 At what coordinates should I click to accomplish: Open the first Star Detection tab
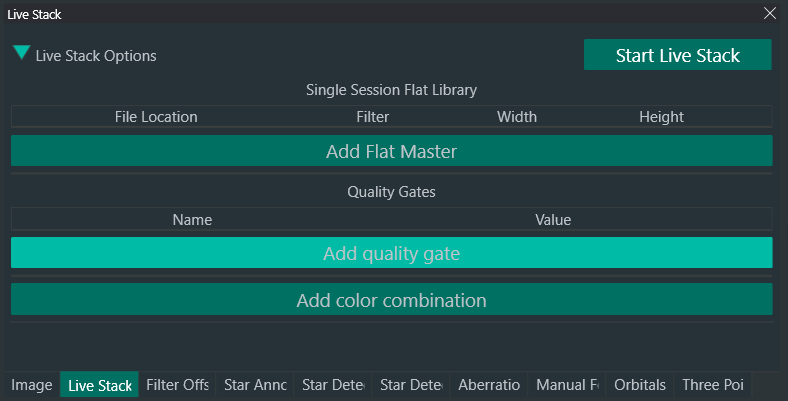333,385
